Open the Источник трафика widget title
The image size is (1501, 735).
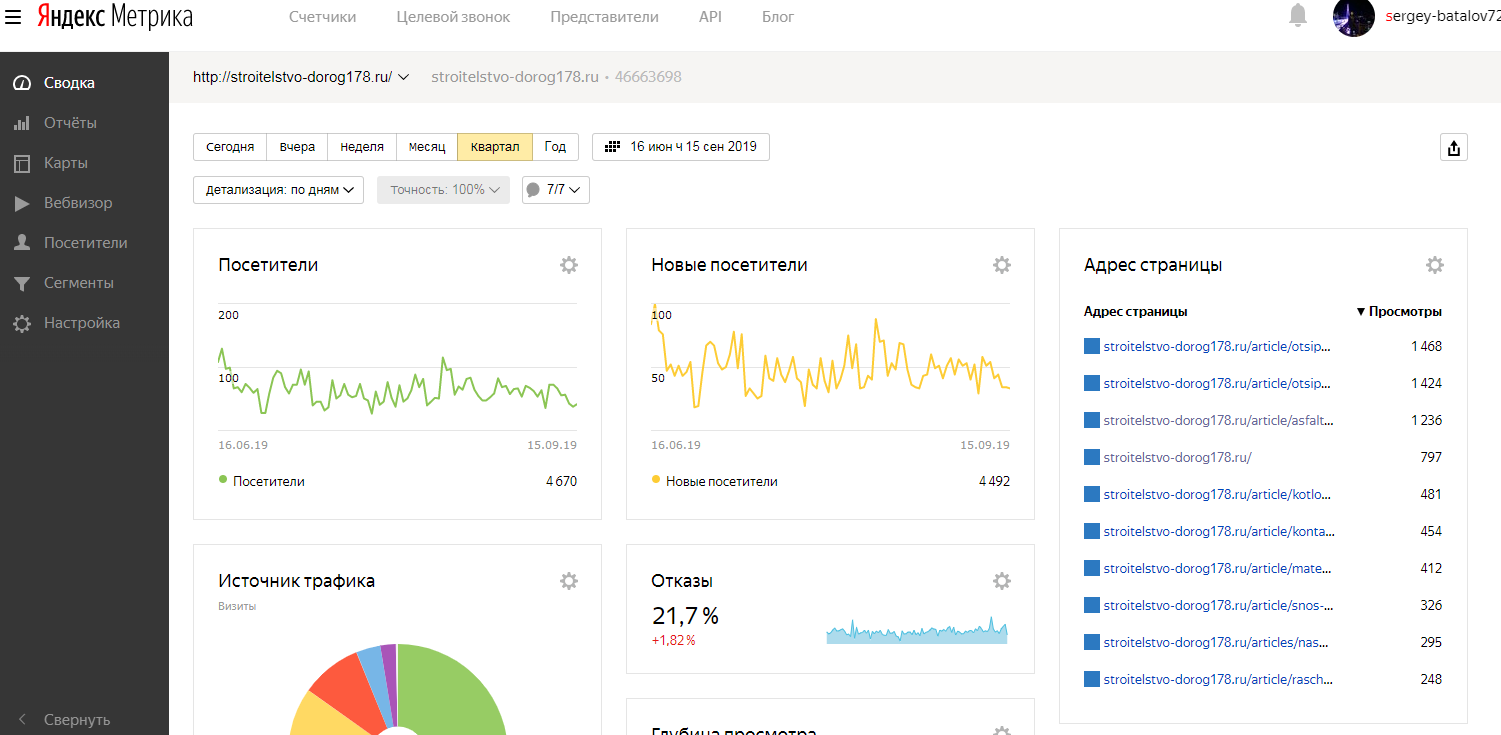[x=297, y=581]
